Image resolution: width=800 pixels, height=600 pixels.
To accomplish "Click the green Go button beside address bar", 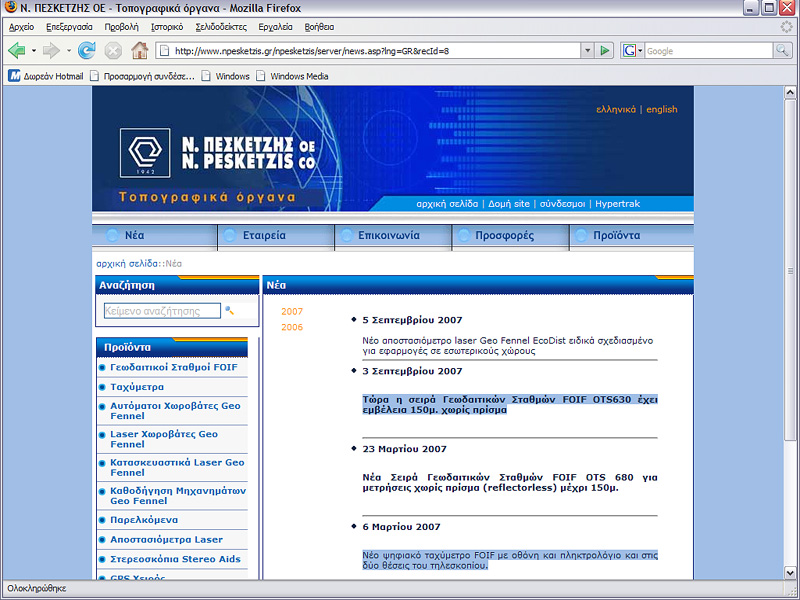I will tap(605, 51).
